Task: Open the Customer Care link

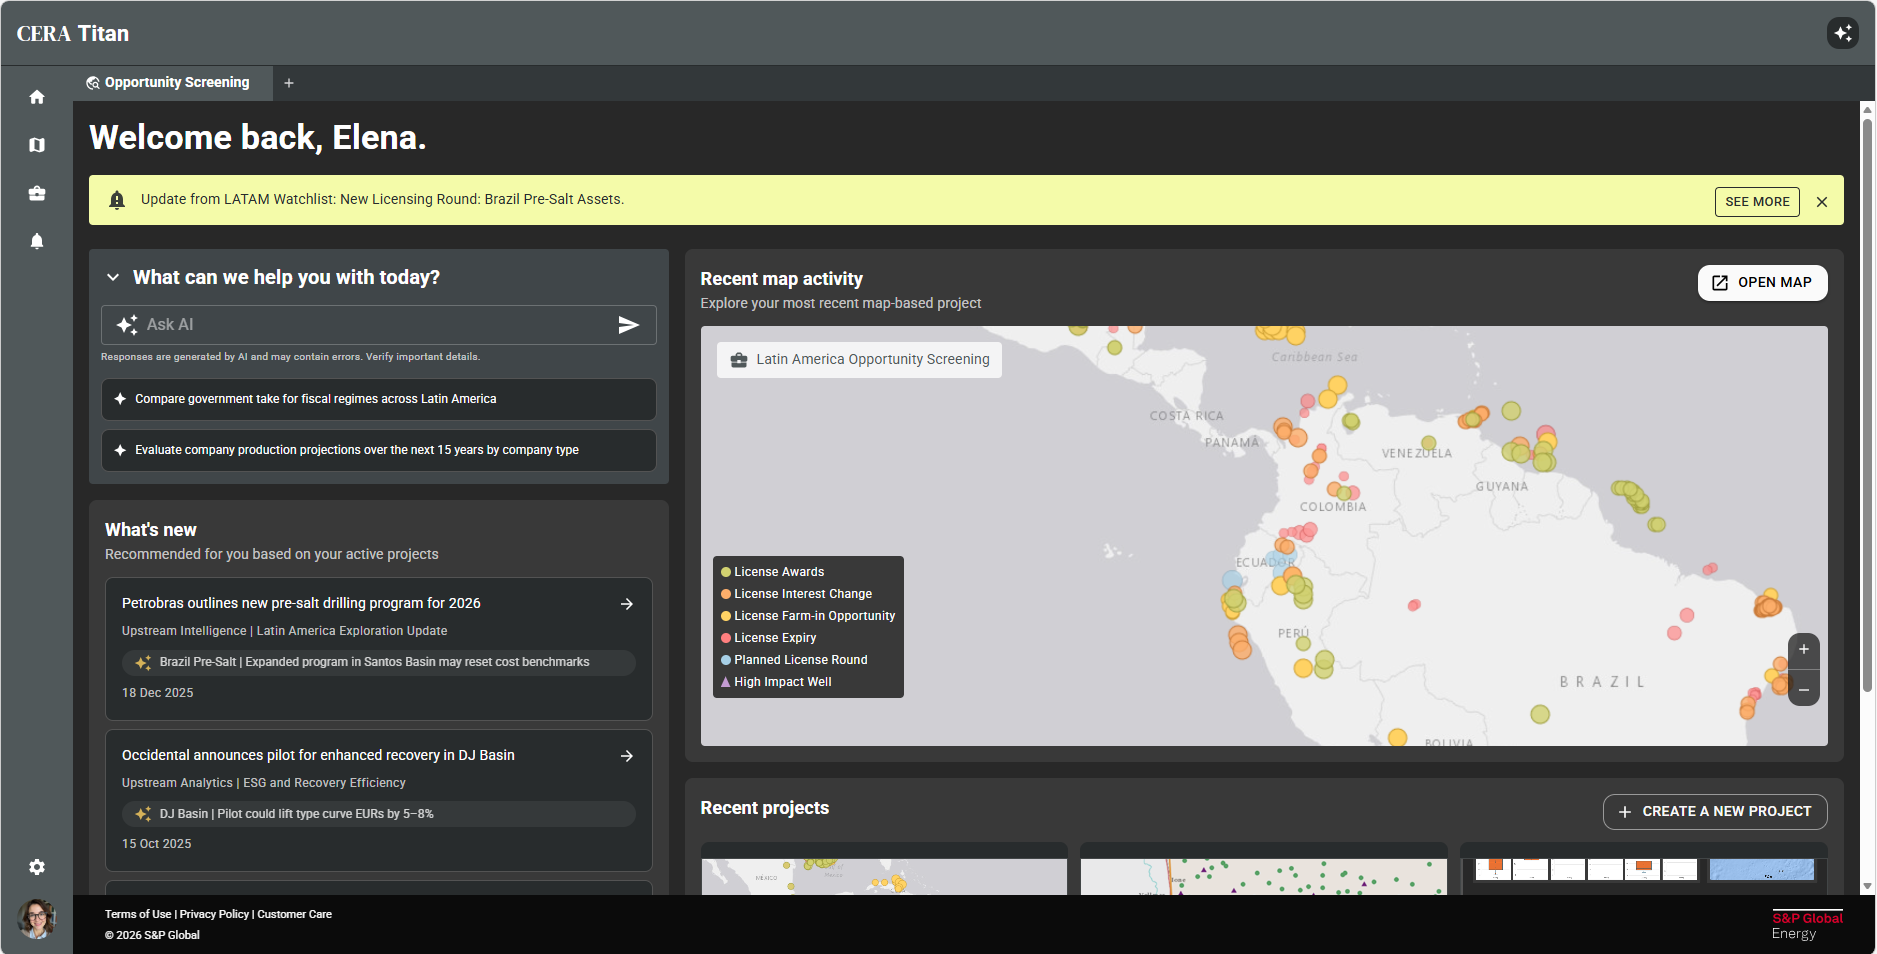Action: [295, 914]
